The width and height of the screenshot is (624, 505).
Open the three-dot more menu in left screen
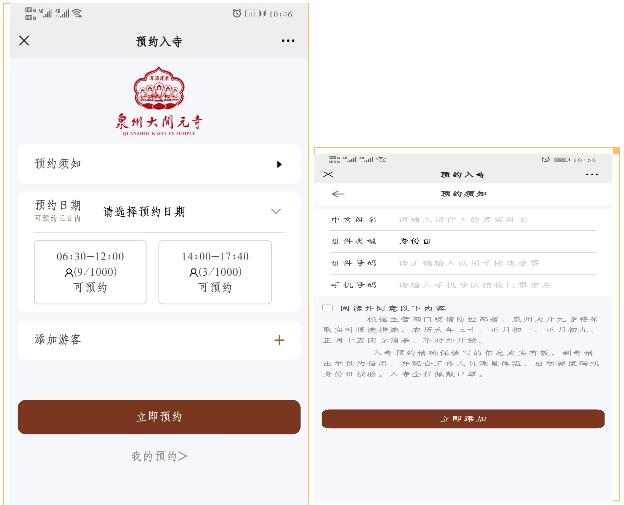coord(288,41)
